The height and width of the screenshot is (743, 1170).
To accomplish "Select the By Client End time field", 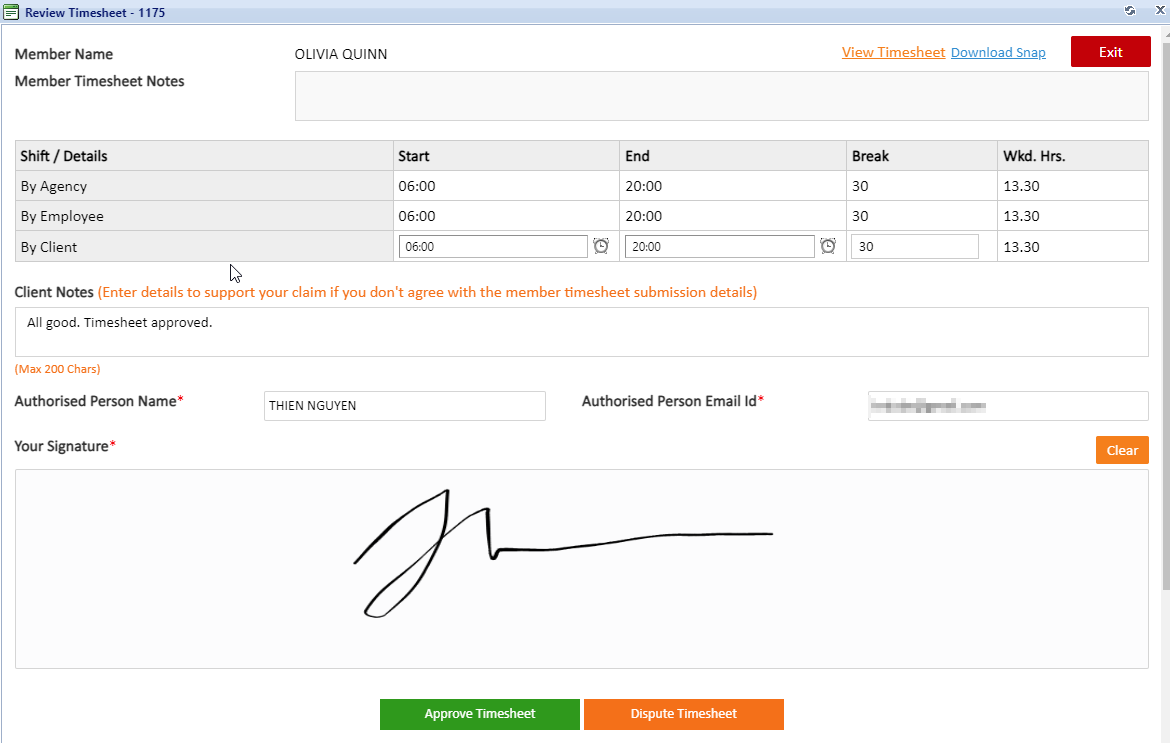I will click(719, 246).
